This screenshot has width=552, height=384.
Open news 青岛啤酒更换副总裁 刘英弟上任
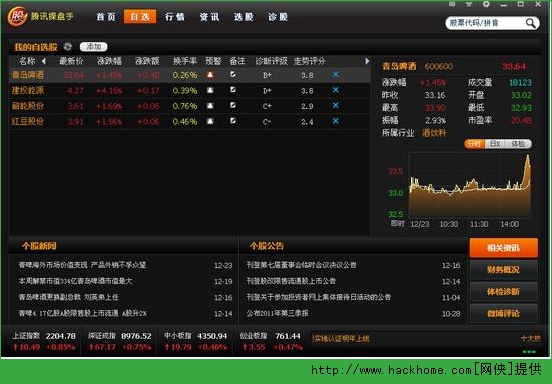[x=69, y=297]
